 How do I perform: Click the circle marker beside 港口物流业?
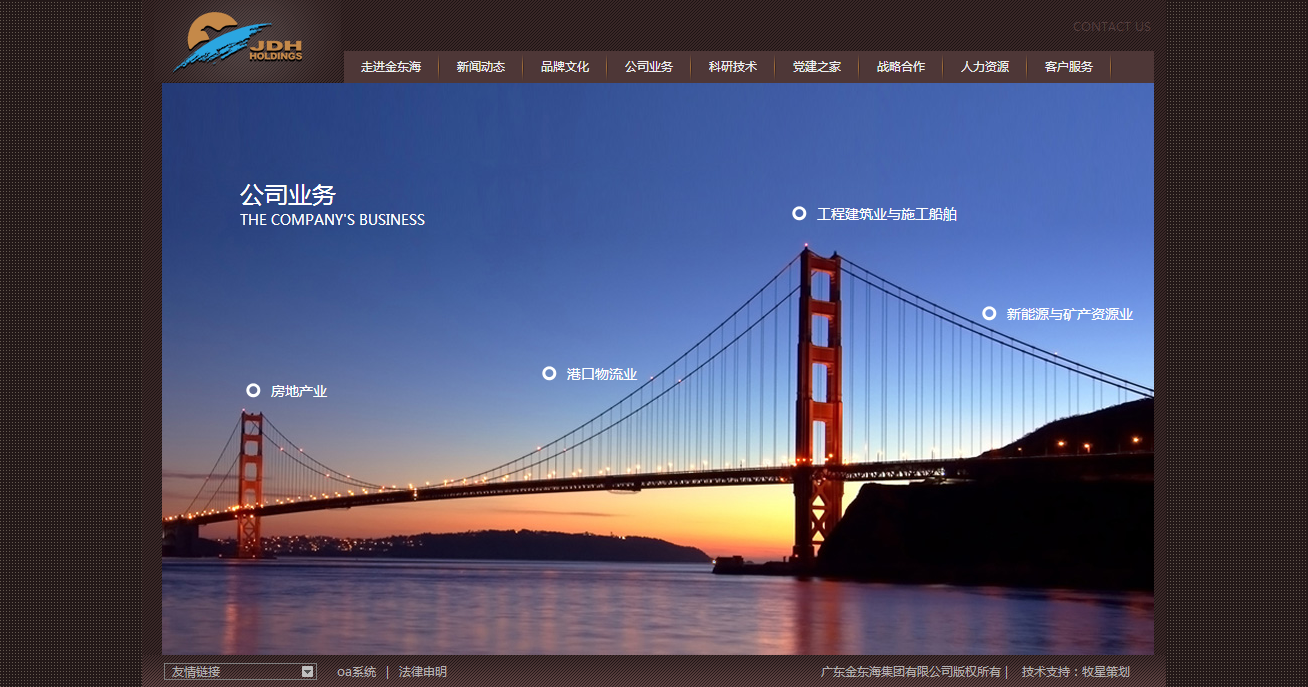tap(549, 373)
